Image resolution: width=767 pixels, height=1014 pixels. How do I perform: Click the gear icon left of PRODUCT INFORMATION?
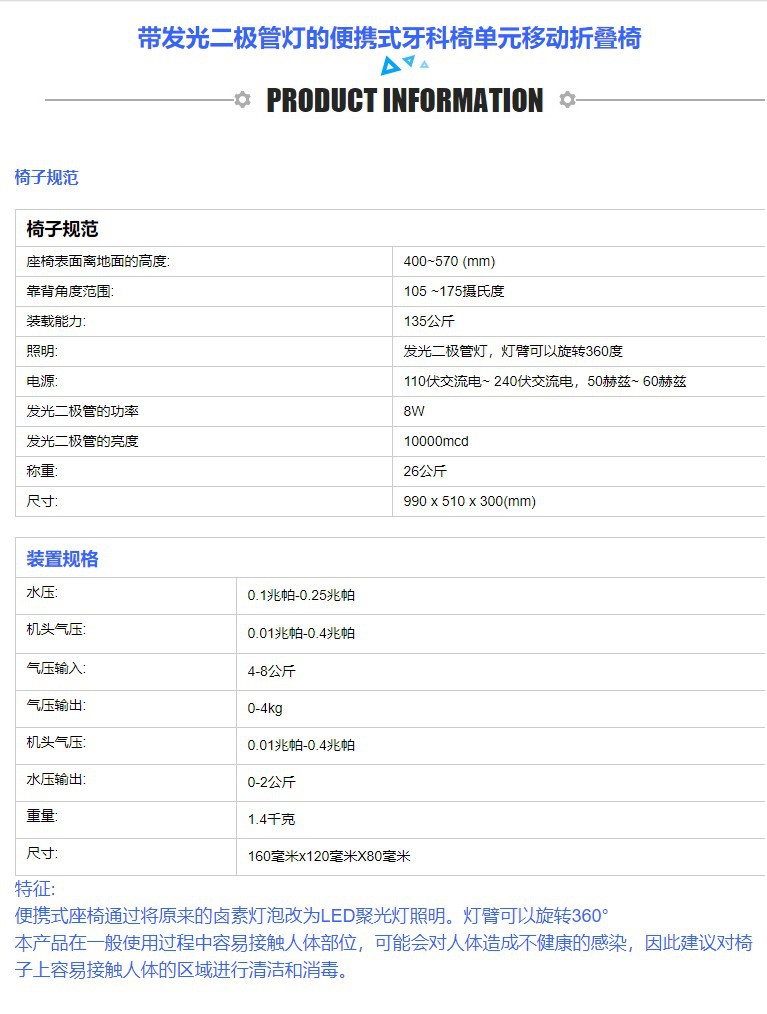pos(243,100)
